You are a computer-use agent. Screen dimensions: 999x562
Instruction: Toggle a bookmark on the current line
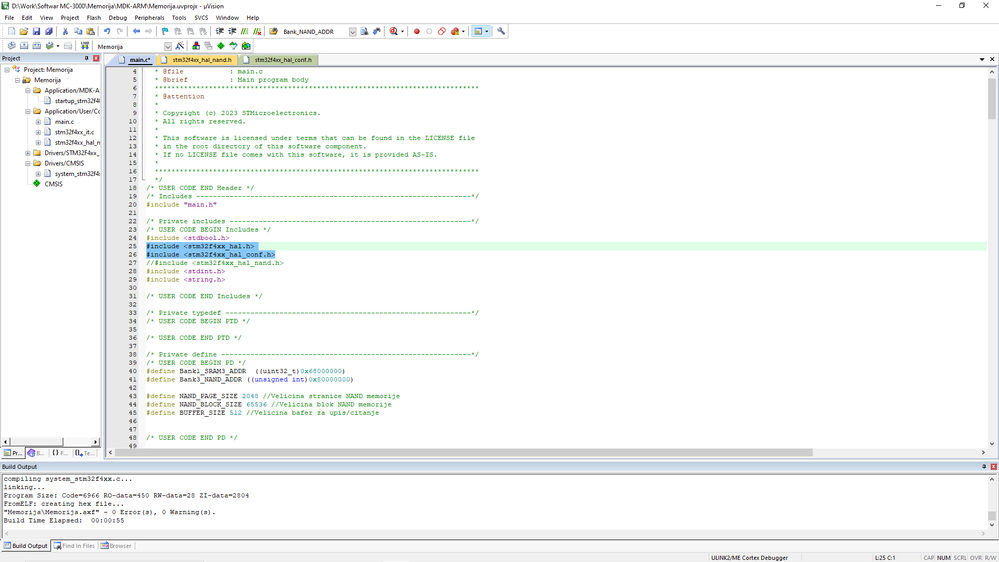[x=165, y=31]
